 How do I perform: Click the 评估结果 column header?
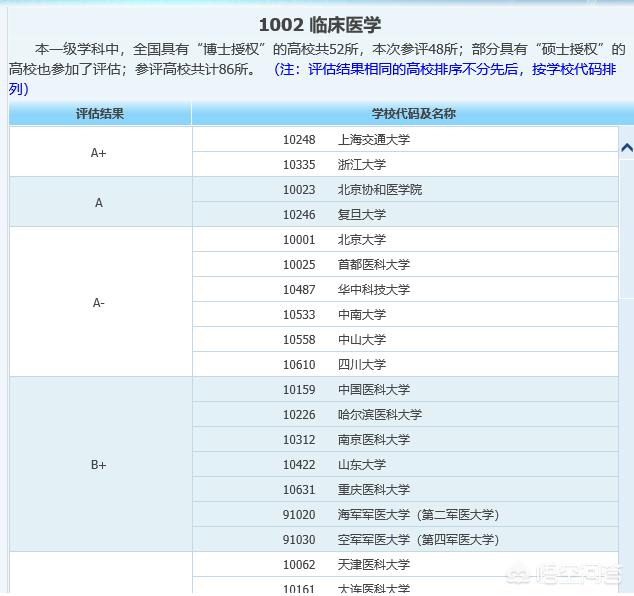[x=100, y=114]
